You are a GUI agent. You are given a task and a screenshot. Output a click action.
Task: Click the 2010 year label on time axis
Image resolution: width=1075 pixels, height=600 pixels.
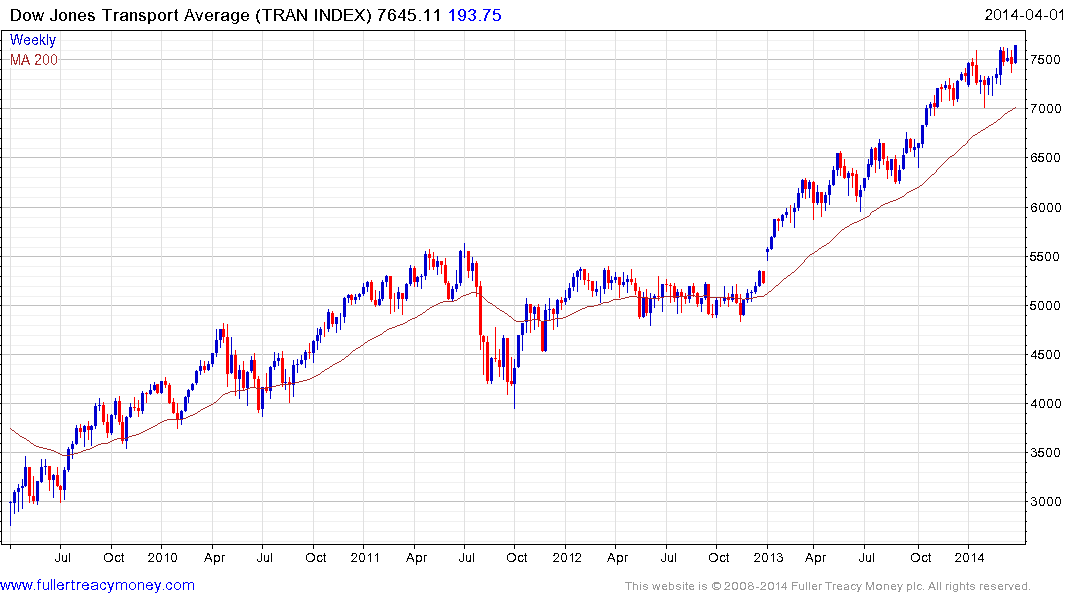click(162, 558)
